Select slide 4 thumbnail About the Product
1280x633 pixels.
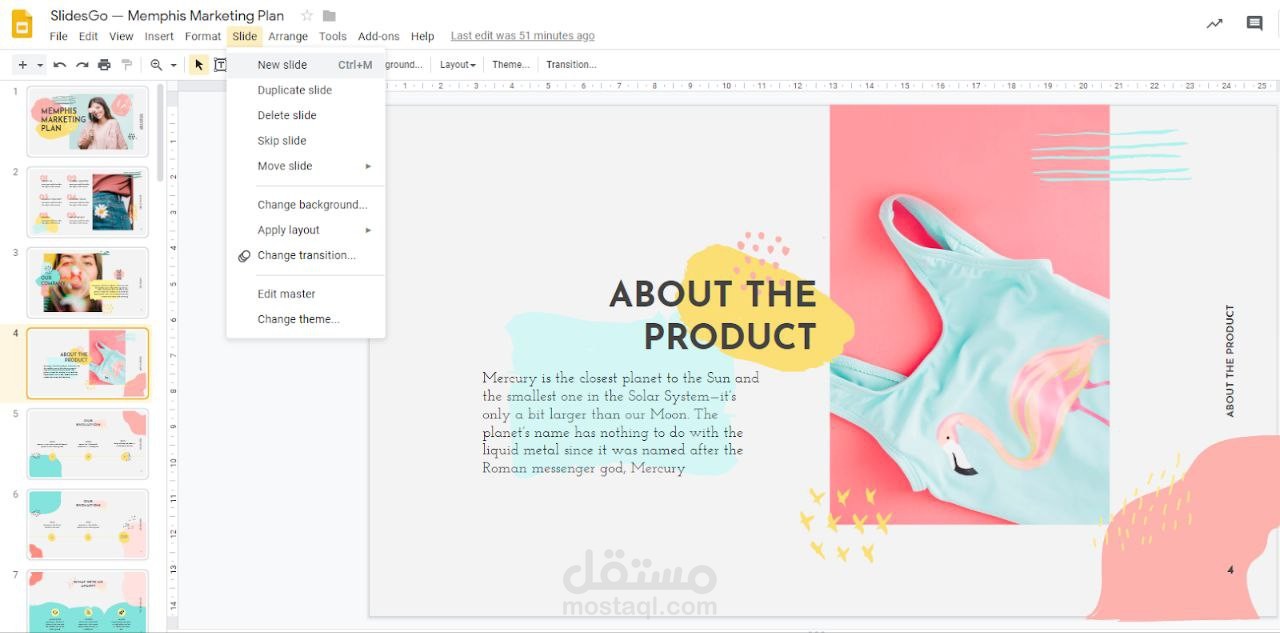coord(88,363)
